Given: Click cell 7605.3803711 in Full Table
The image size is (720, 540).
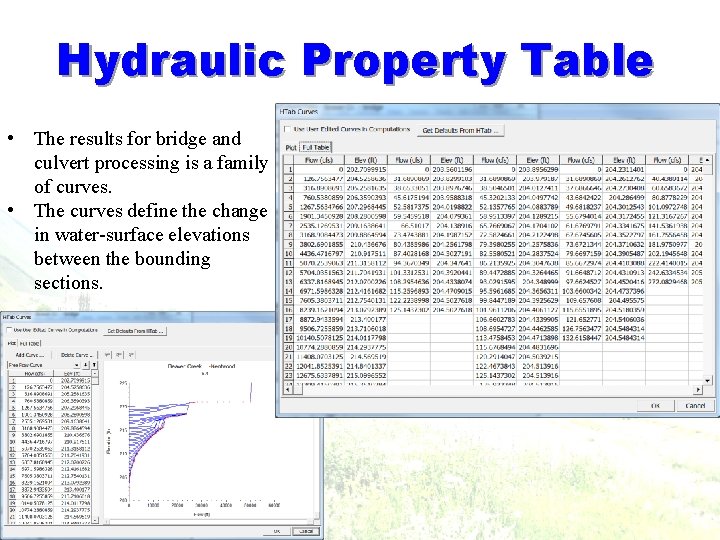Looking at the screenshot, I should coord(319,300).
